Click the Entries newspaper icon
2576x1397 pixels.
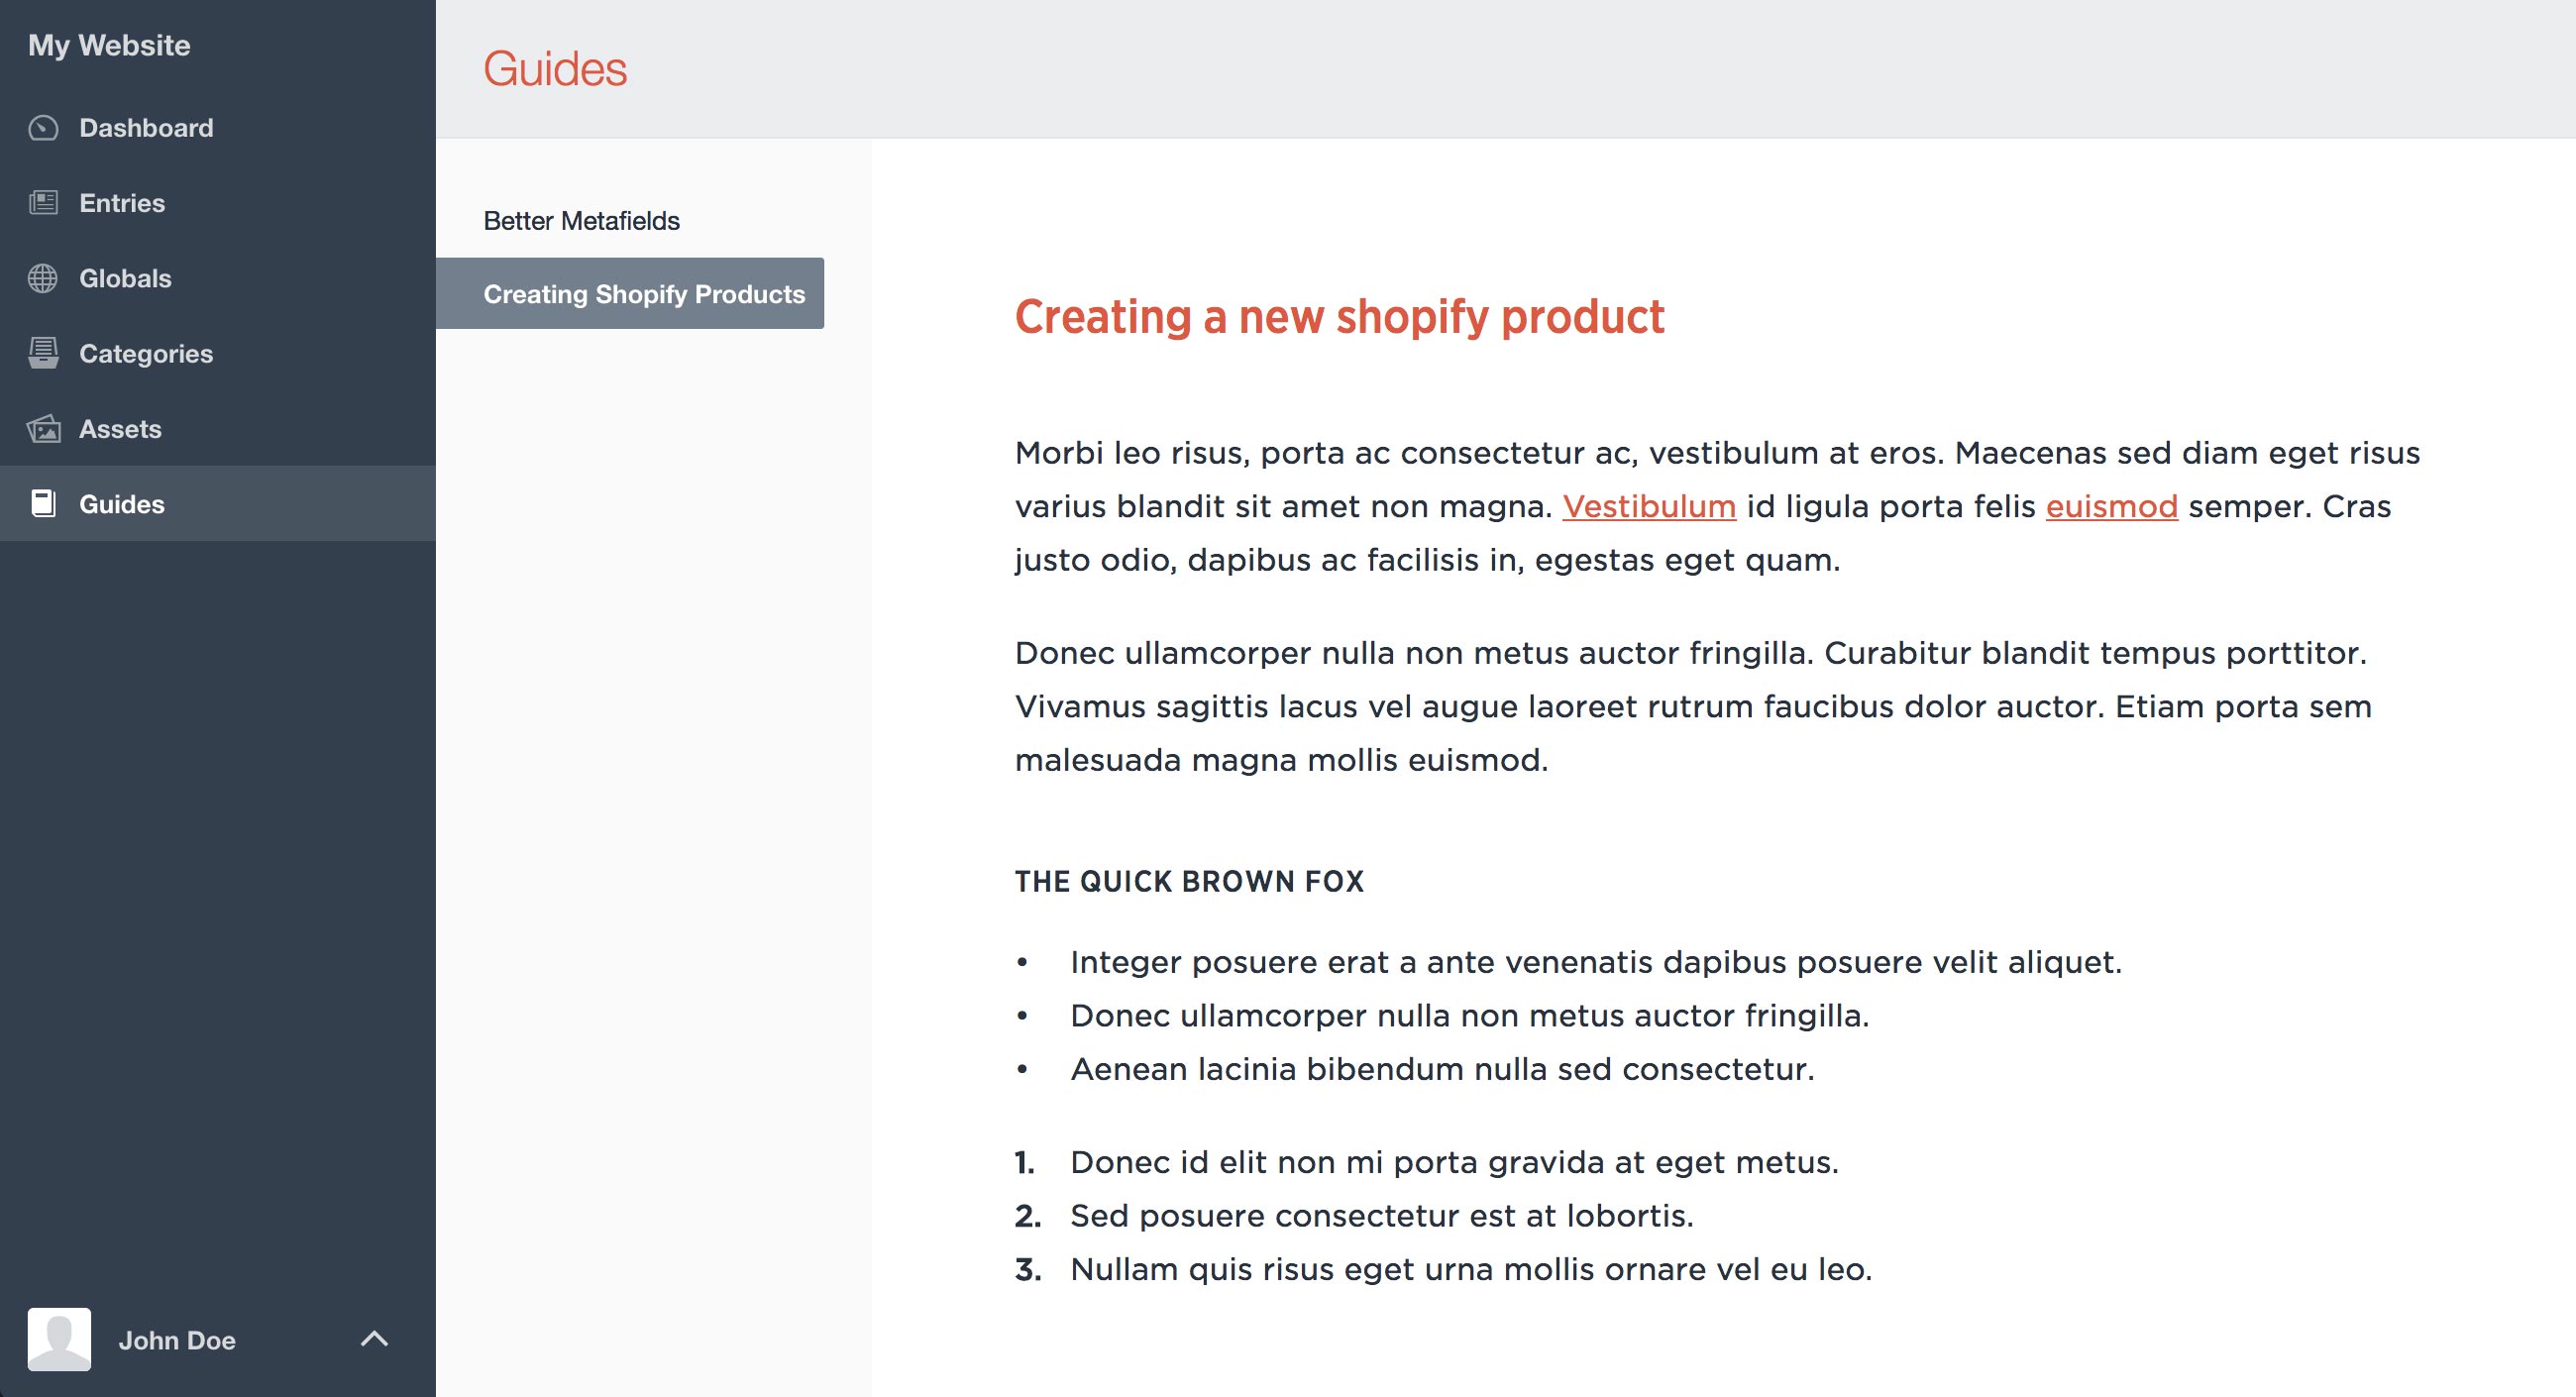[43, 203]
